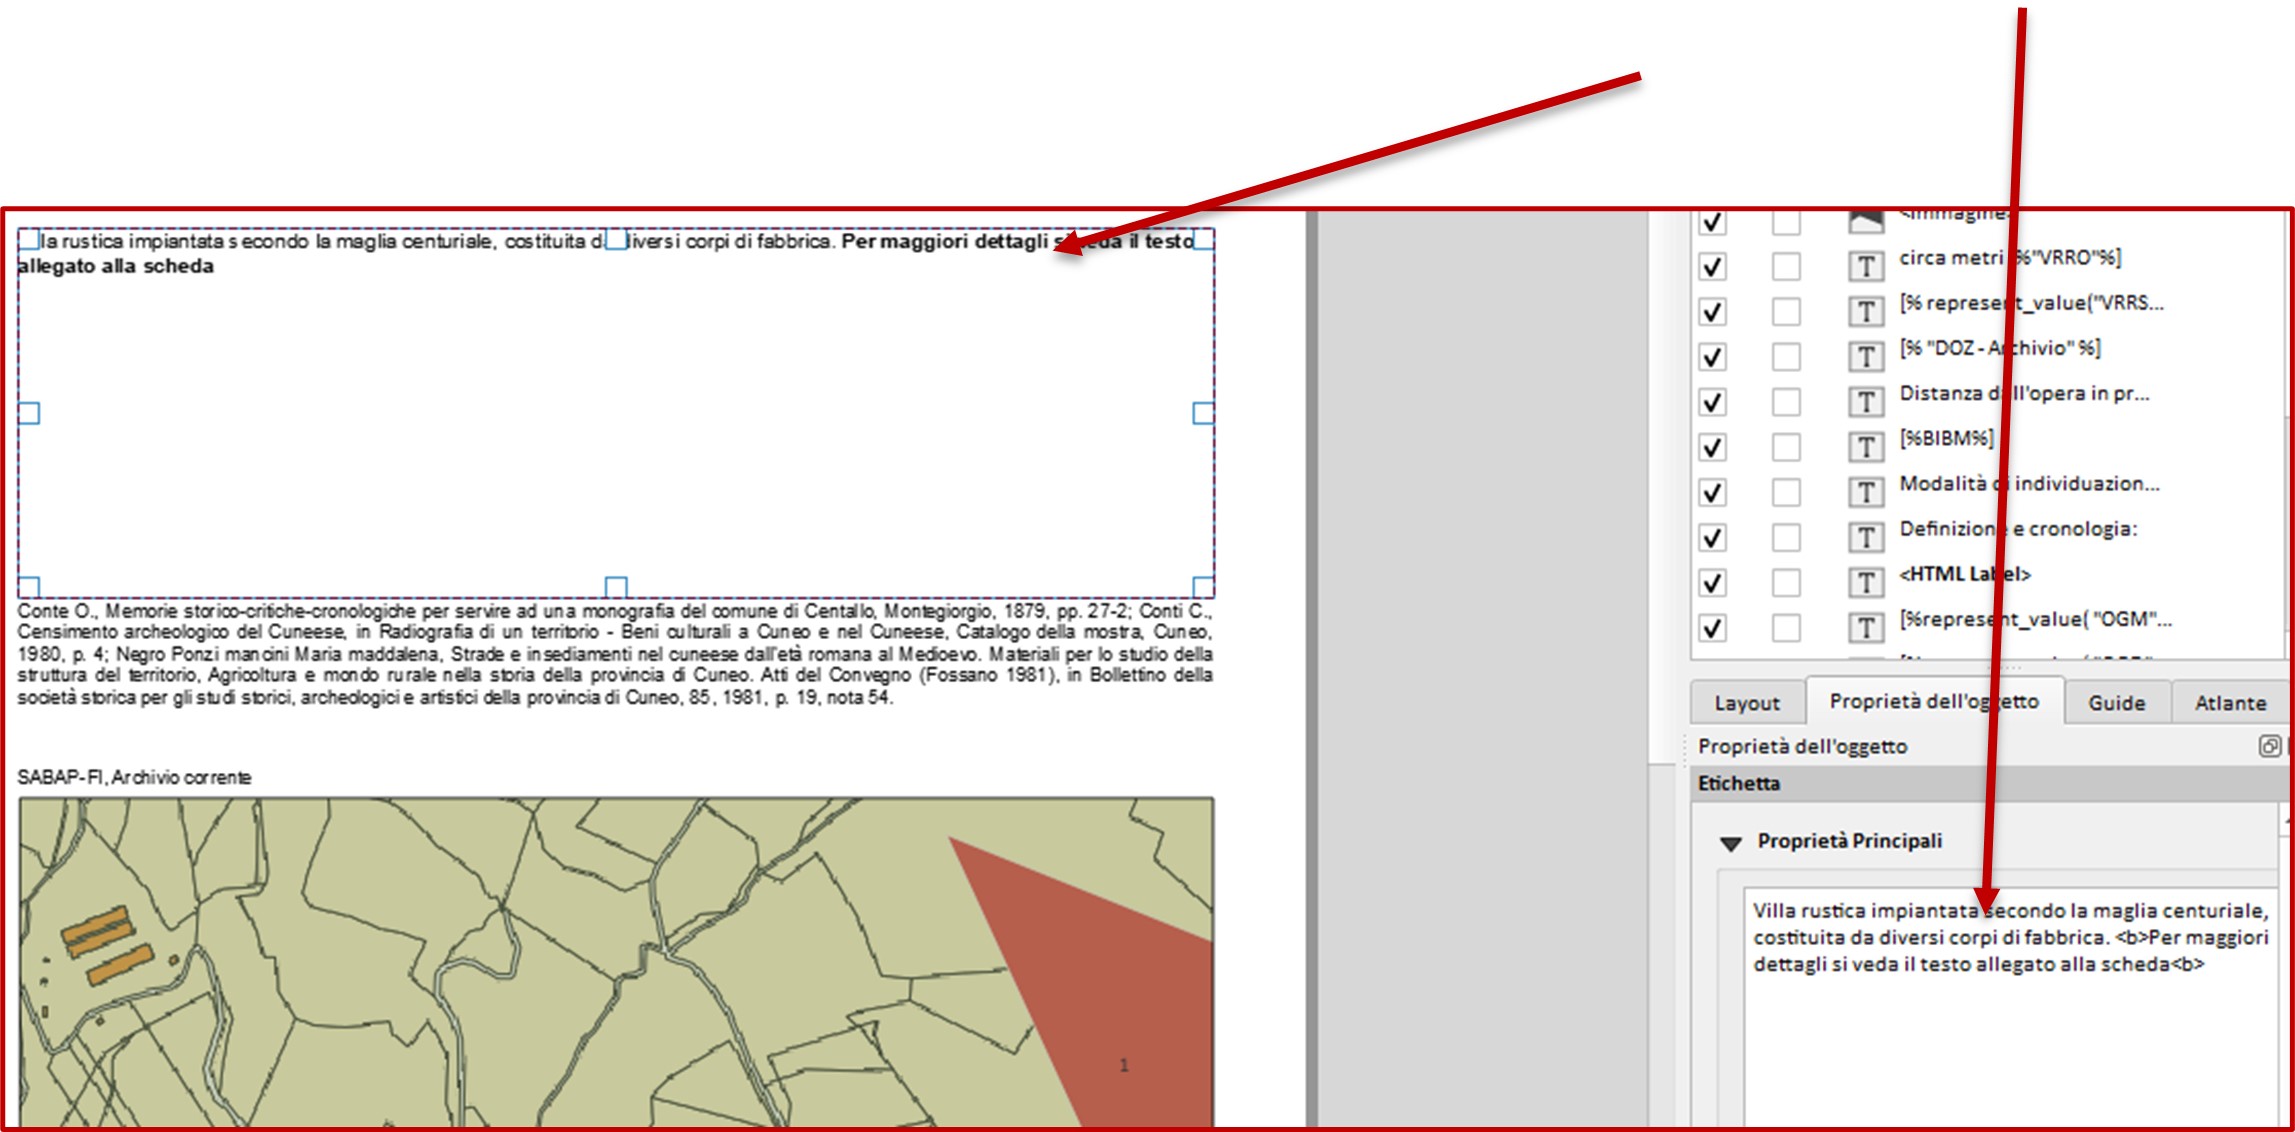Click the Etichetta section header
This screenshot has width=2295, height=1132.
tap(1738, 784)
